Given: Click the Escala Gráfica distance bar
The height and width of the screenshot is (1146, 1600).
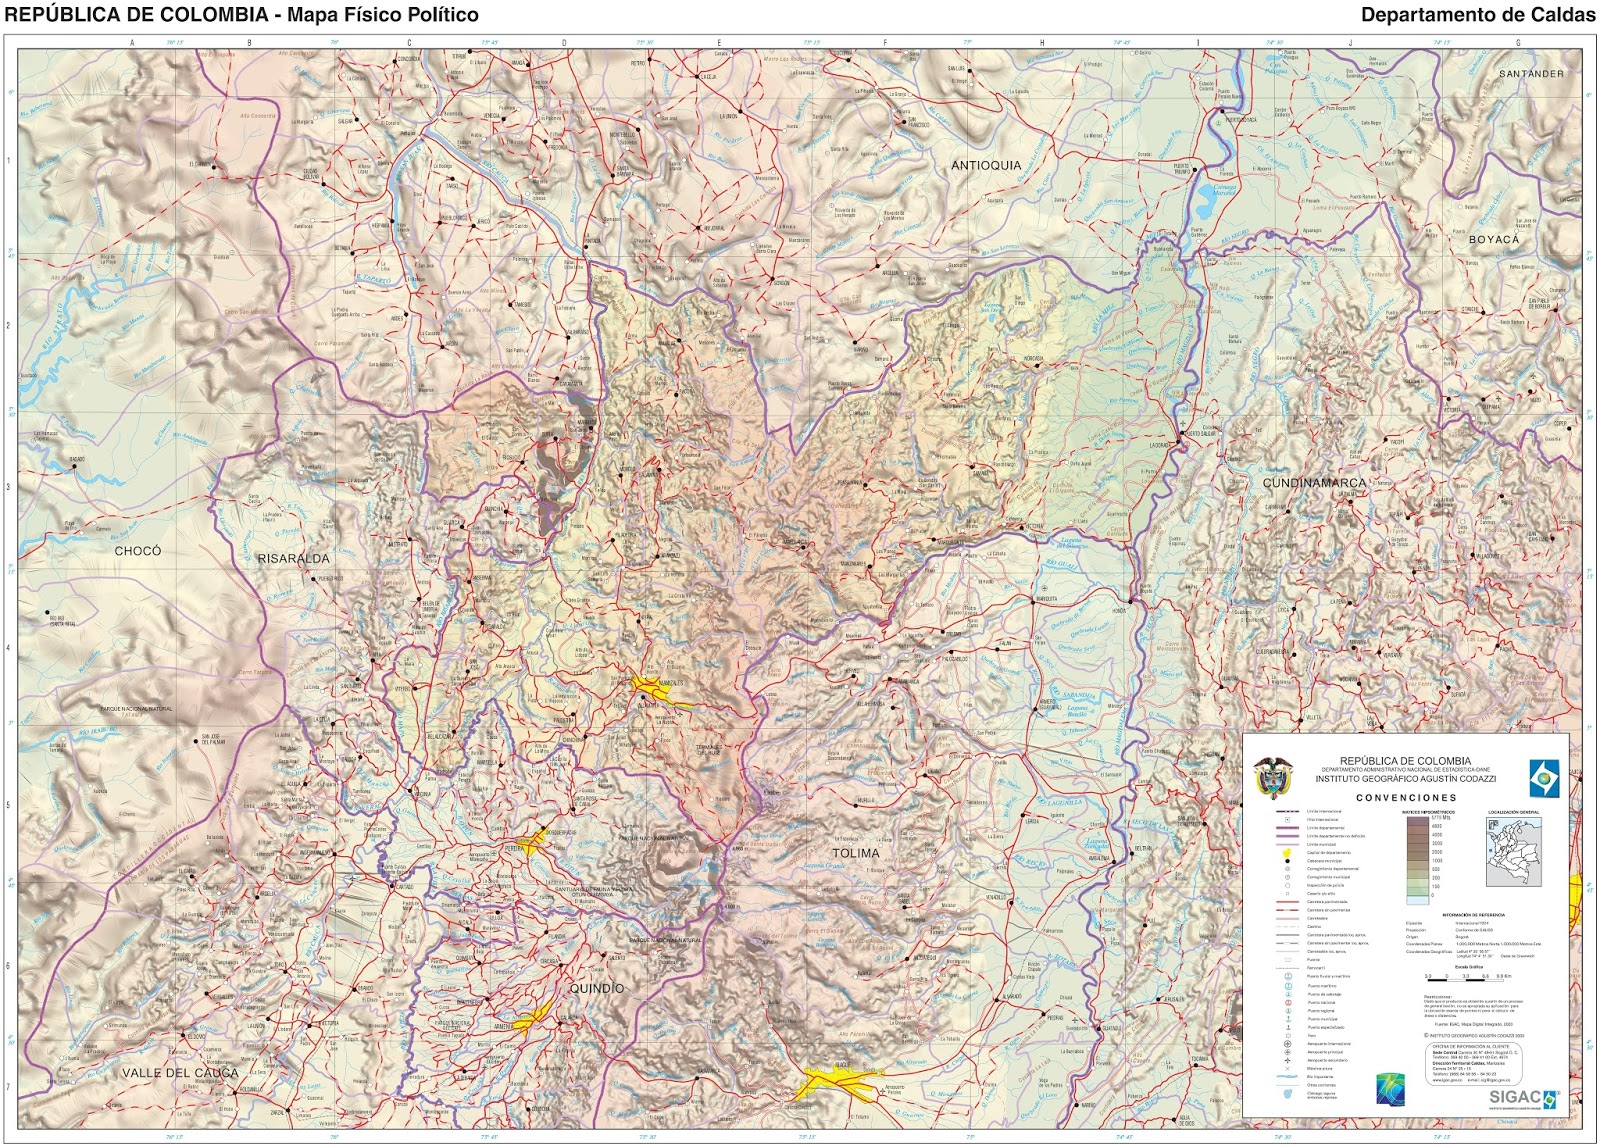Looking at the screenshot, I should click(x=1467, y=979).
